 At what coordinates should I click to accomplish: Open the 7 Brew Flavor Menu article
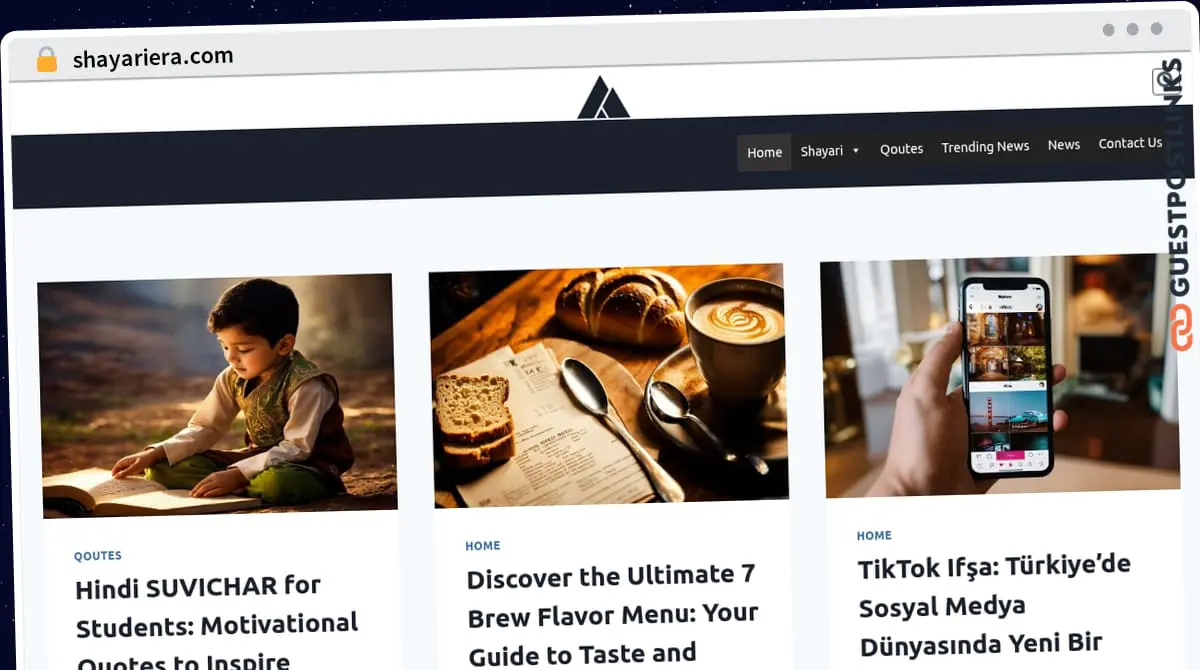point(612,614)
